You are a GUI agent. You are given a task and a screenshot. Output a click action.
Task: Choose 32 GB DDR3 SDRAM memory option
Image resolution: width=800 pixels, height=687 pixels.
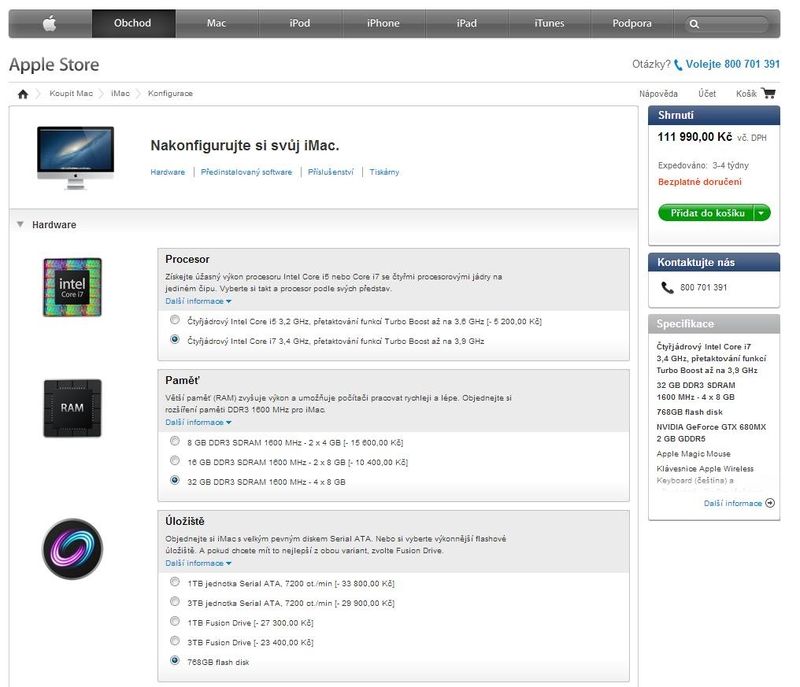coord(175,480)
